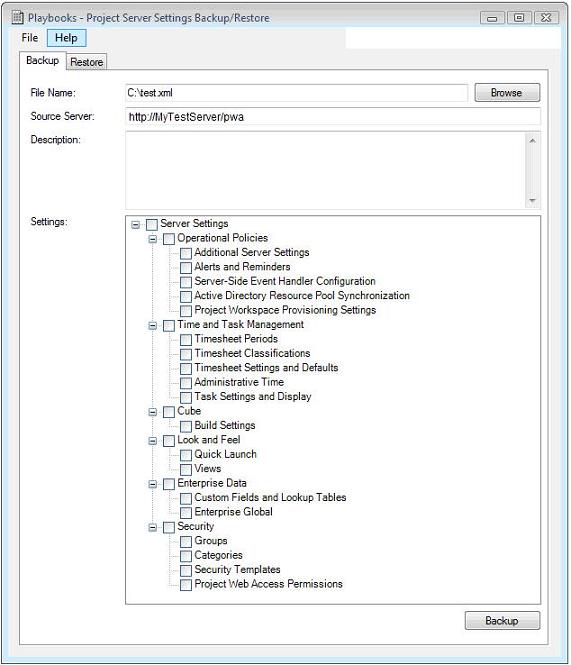Check the Timesheet Classifications checkbox
Viewport: 571px width, 665px height.
click(x=186, y=354)
